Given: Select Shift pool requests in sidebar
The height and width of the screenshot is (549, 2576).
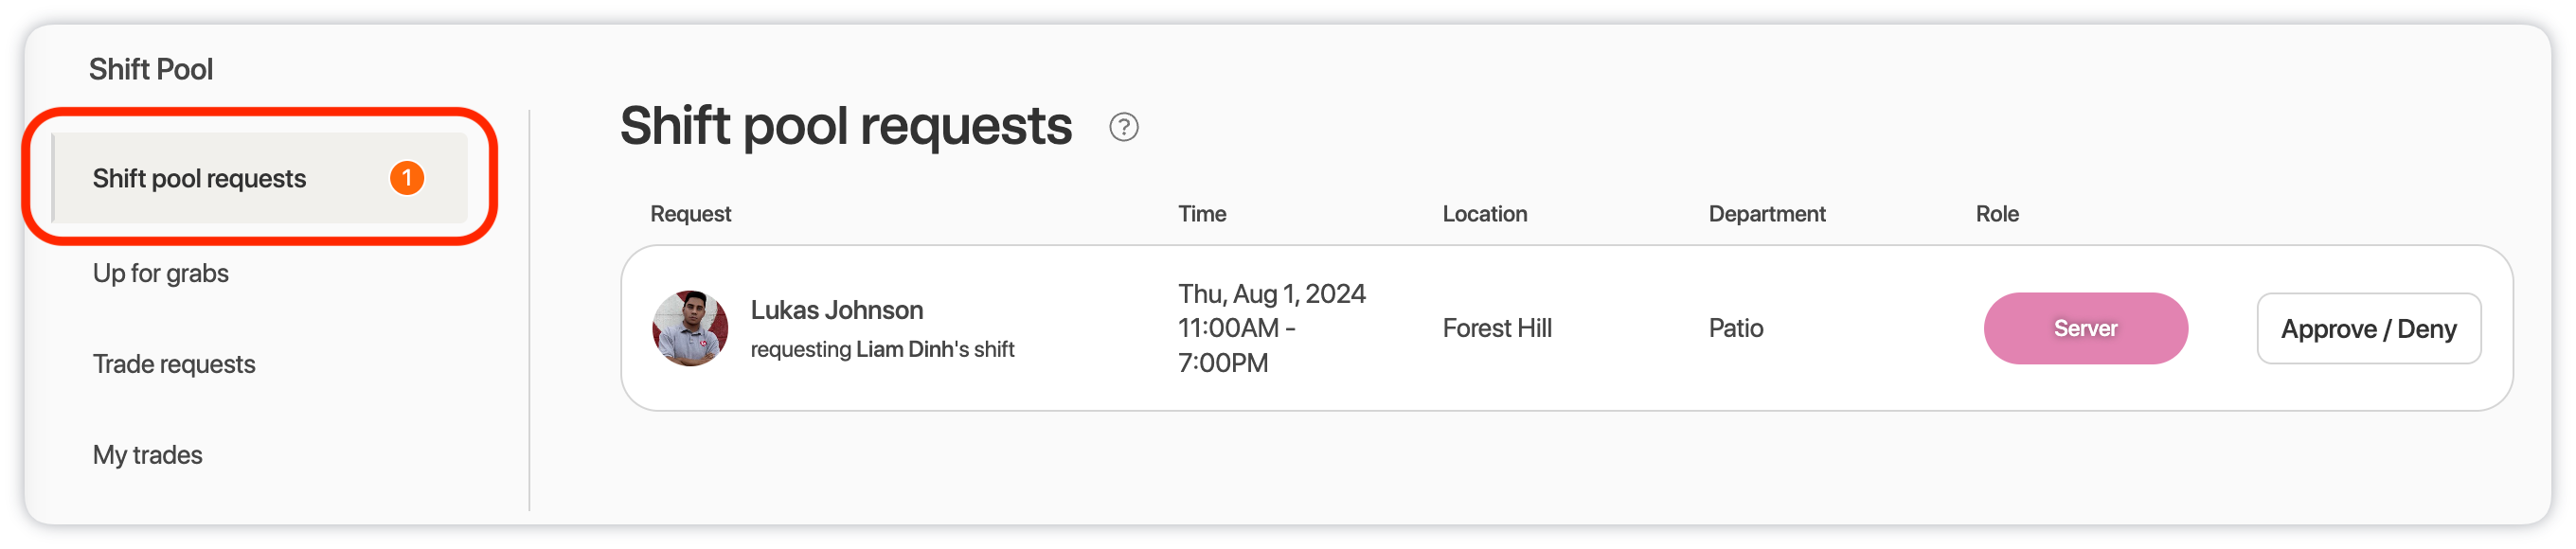Looking at the screenshot, I should 260,178.
